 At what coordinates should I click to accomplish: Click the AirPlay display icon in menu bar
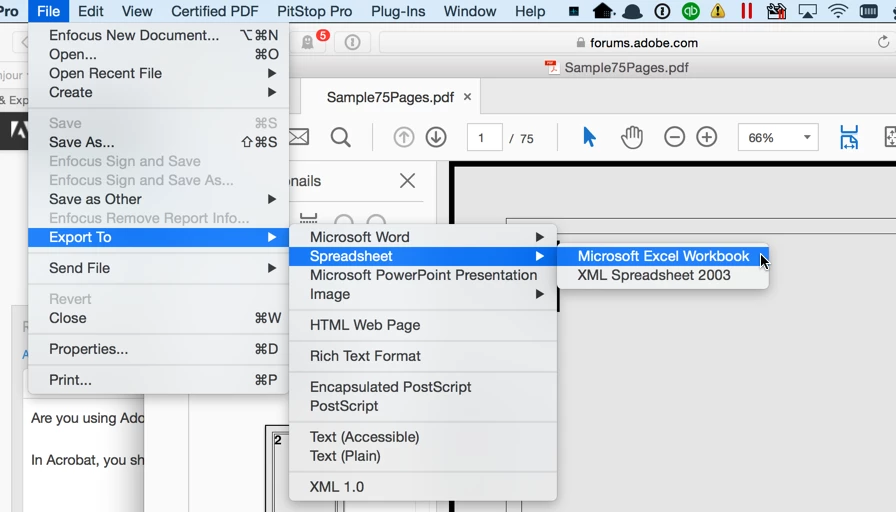807,11
